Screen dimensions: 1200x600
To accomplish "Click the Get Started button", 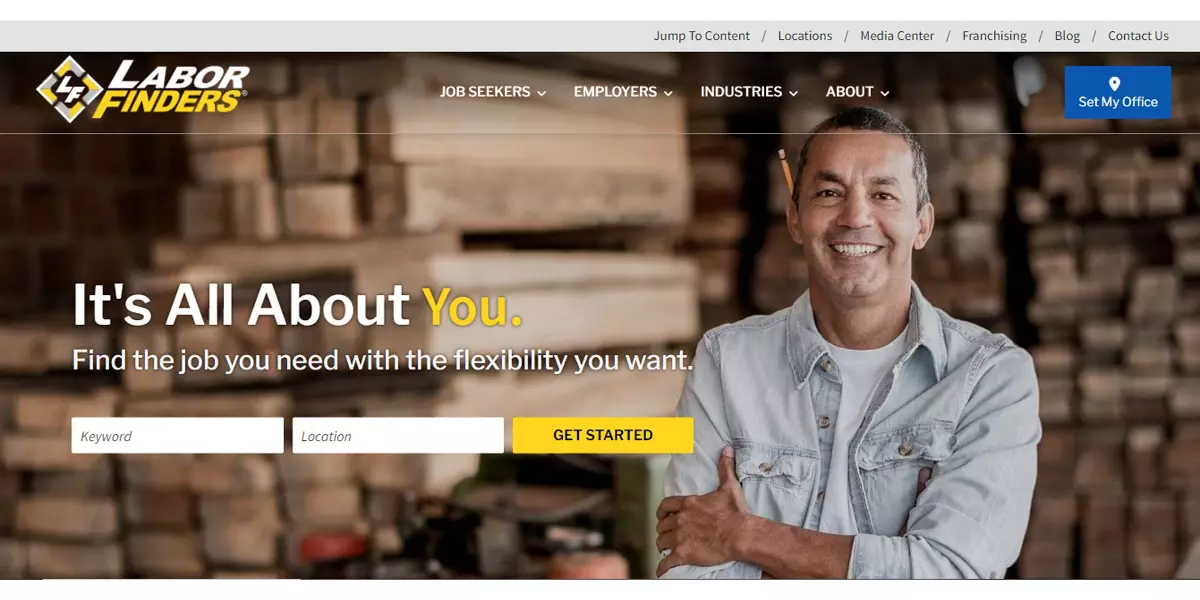I will click(x=603, y=435).
